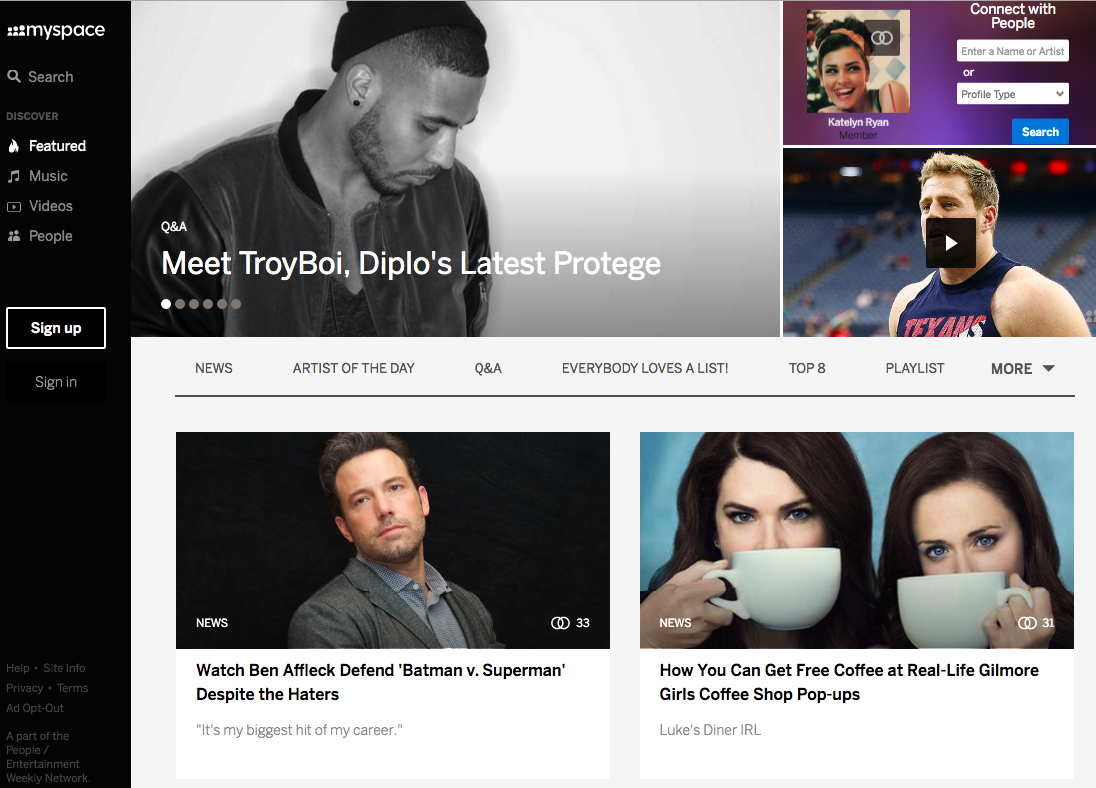Select the second carousel dot

(x=180, y=304)
